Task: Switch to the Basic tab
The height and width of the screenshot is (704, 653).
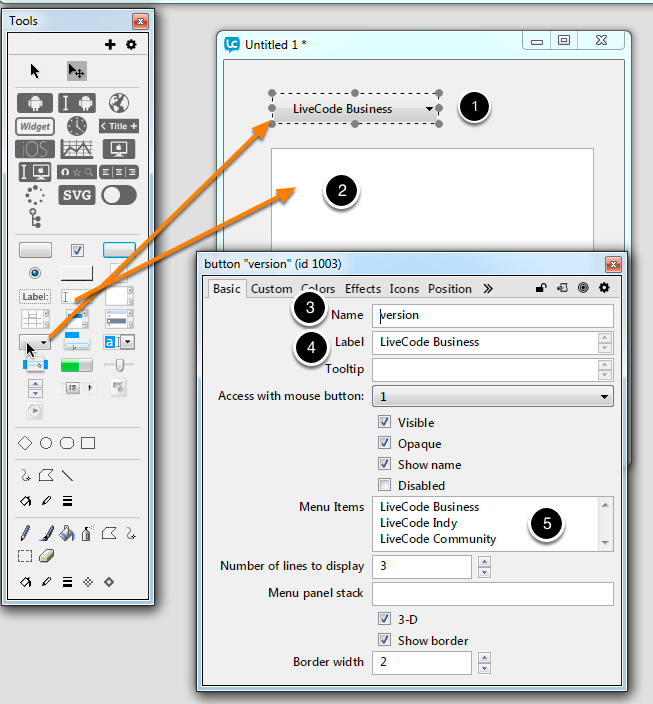Action: 227,289
